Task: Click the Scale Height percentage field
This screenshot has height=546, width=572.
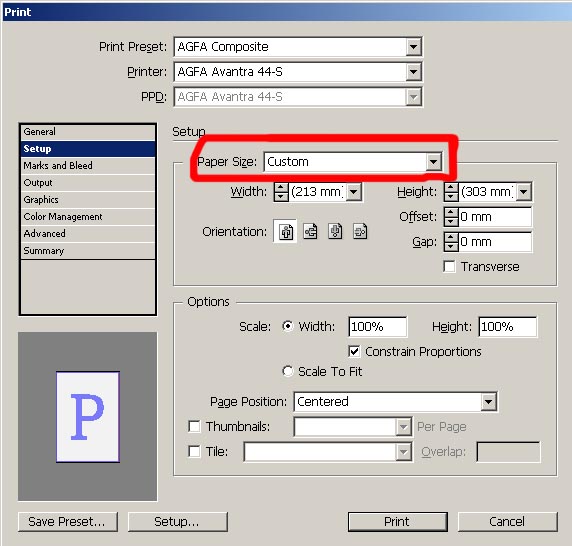Action: pos(507,326)
